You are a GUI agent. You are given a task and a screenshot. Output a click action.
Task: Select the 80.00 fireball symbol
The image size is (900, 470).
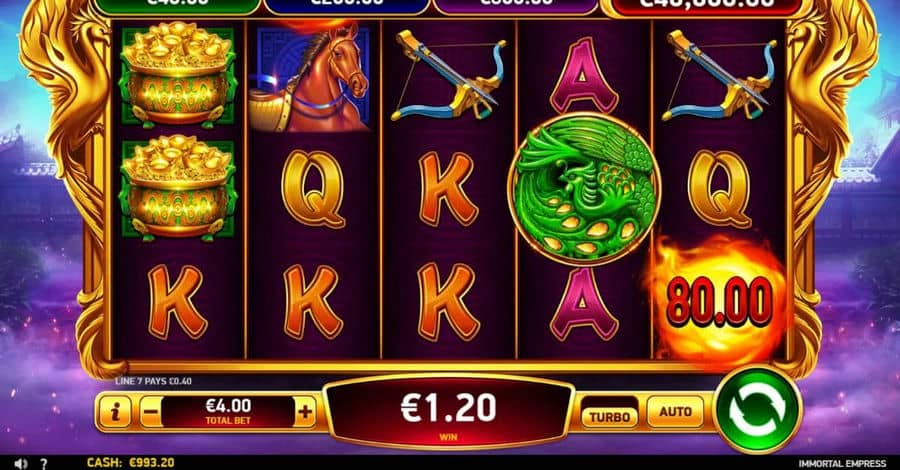pyautogui.click(x=719, y=301)
